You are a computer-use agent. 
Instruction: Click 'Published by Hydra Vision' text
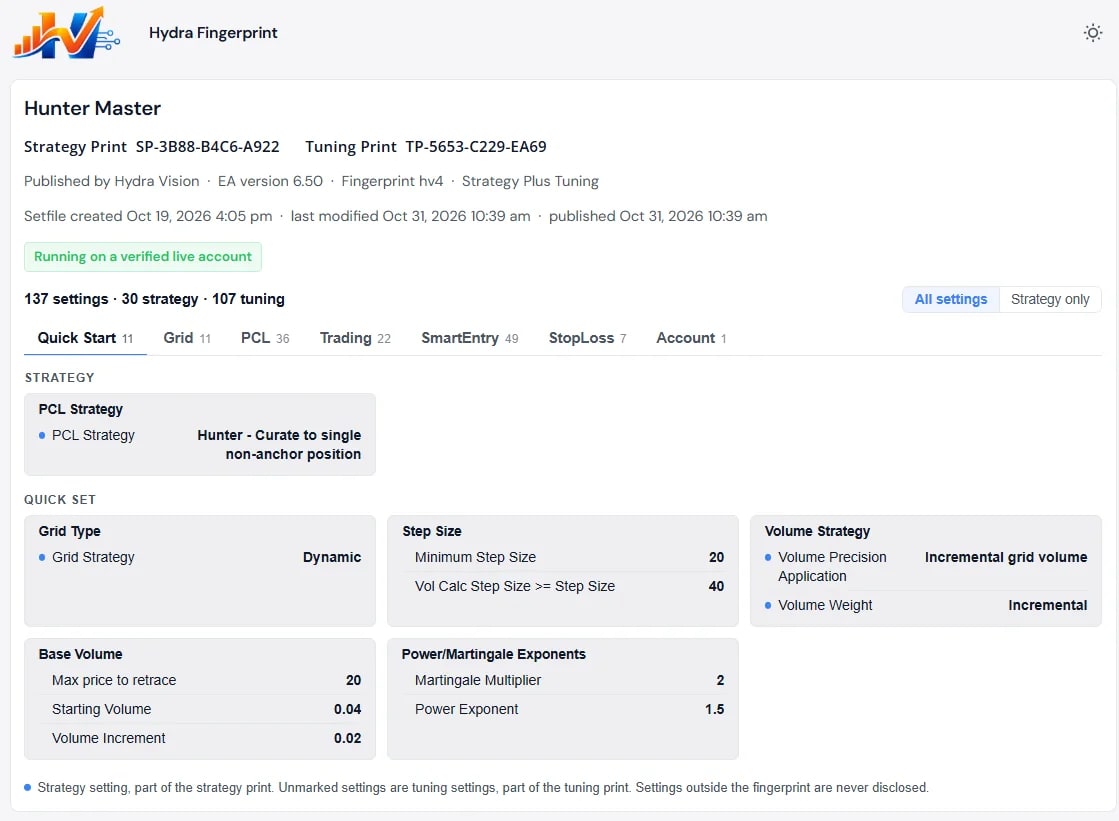(x=111, y=181)
